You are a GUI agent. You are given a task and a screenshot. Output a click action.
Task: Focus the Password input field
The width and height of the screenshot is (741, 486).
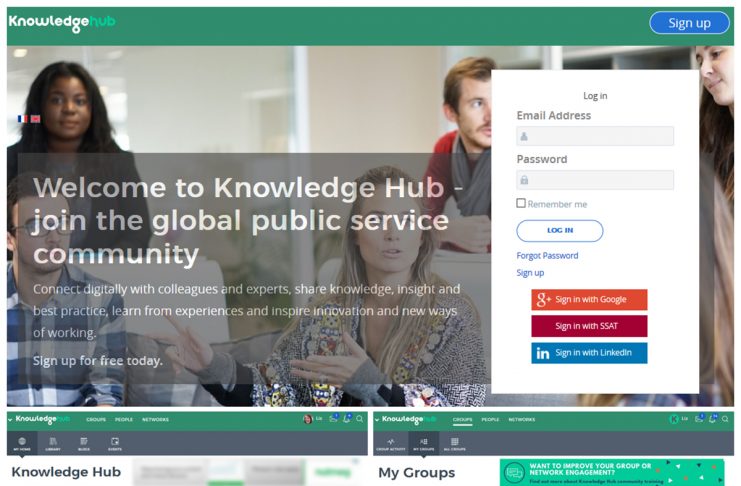click(x=595, y=180)
